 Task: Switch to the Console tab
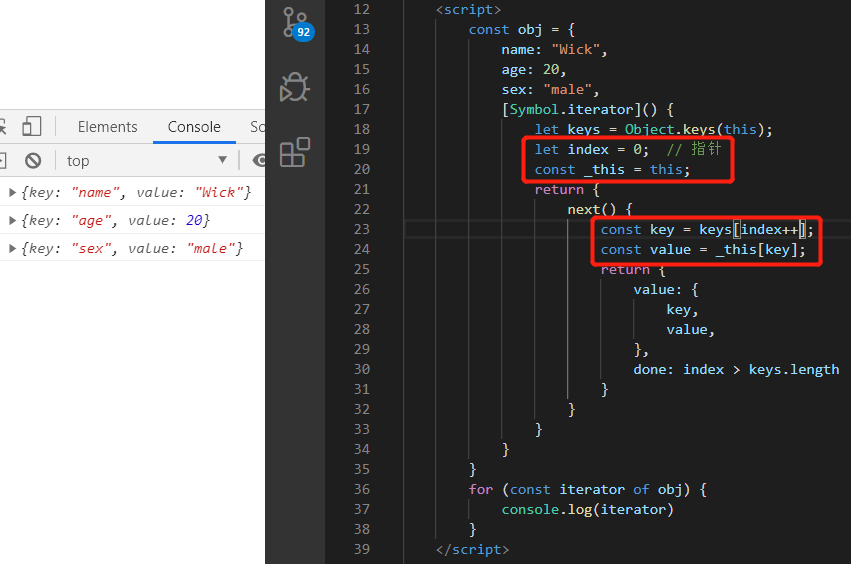[194, 127]
